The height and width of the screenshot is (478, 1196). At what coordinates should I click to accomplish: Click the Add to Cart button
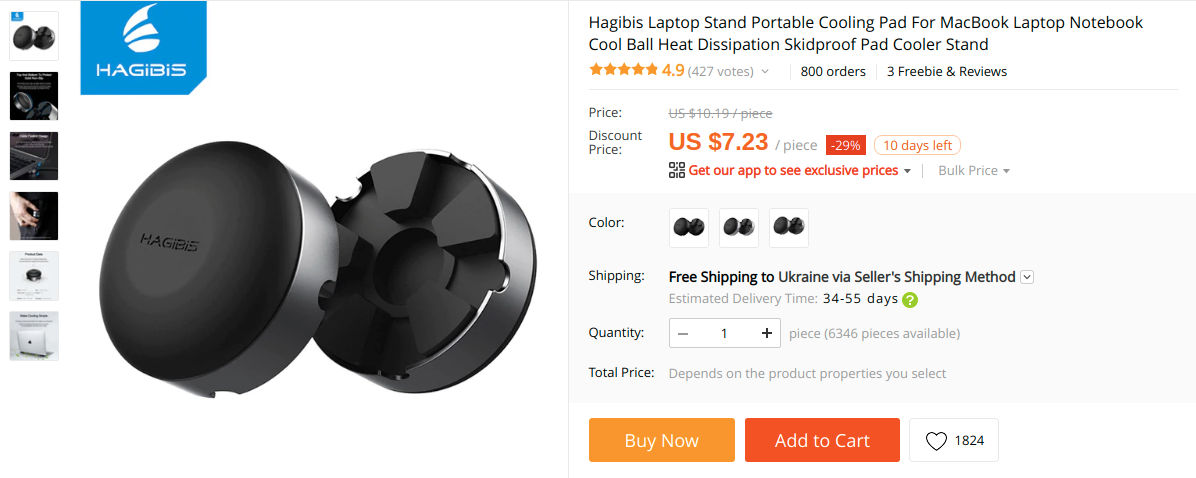click(x=822, y=440)
